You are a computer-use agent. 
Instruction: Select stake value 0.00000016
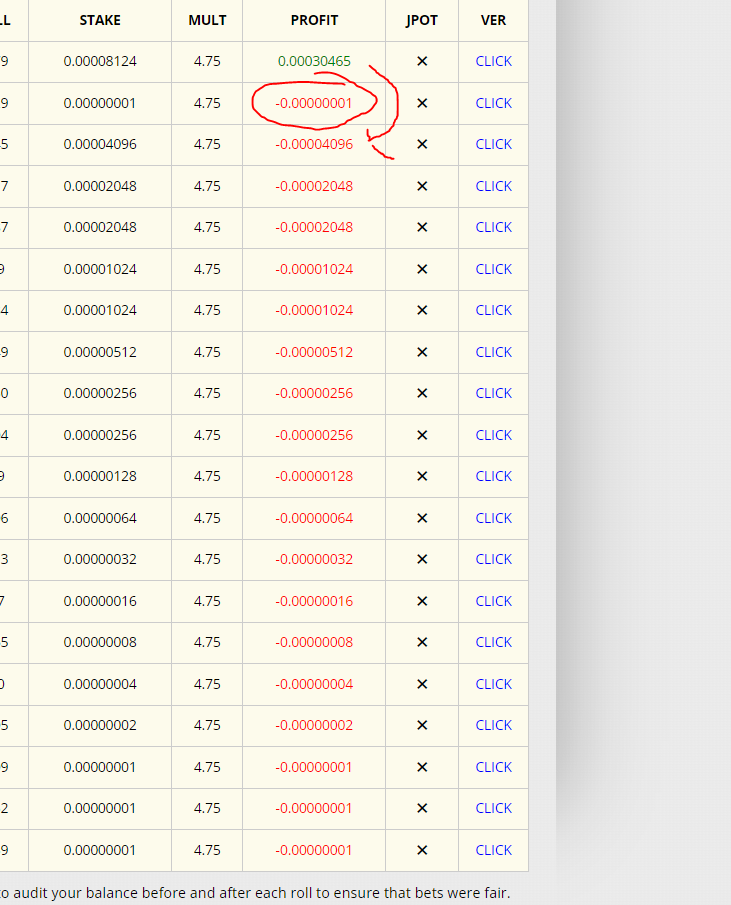pos(100,601)
